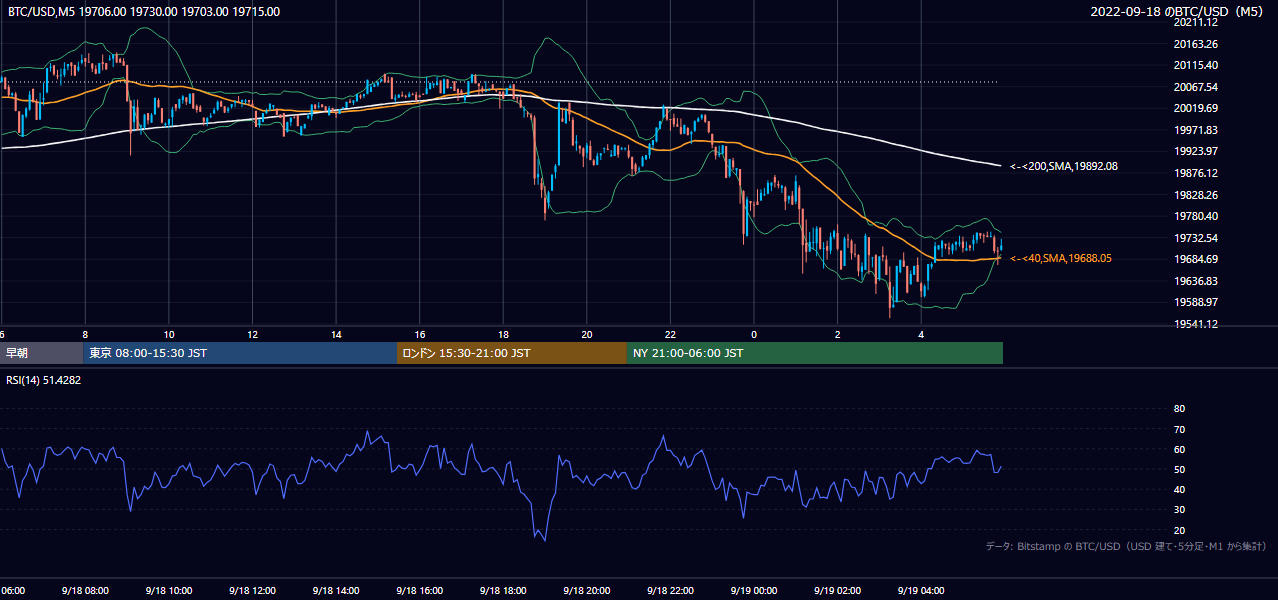Click hour label 14 under the price chart
This screenshot has height=600, width=1278.
coord(336,335)
